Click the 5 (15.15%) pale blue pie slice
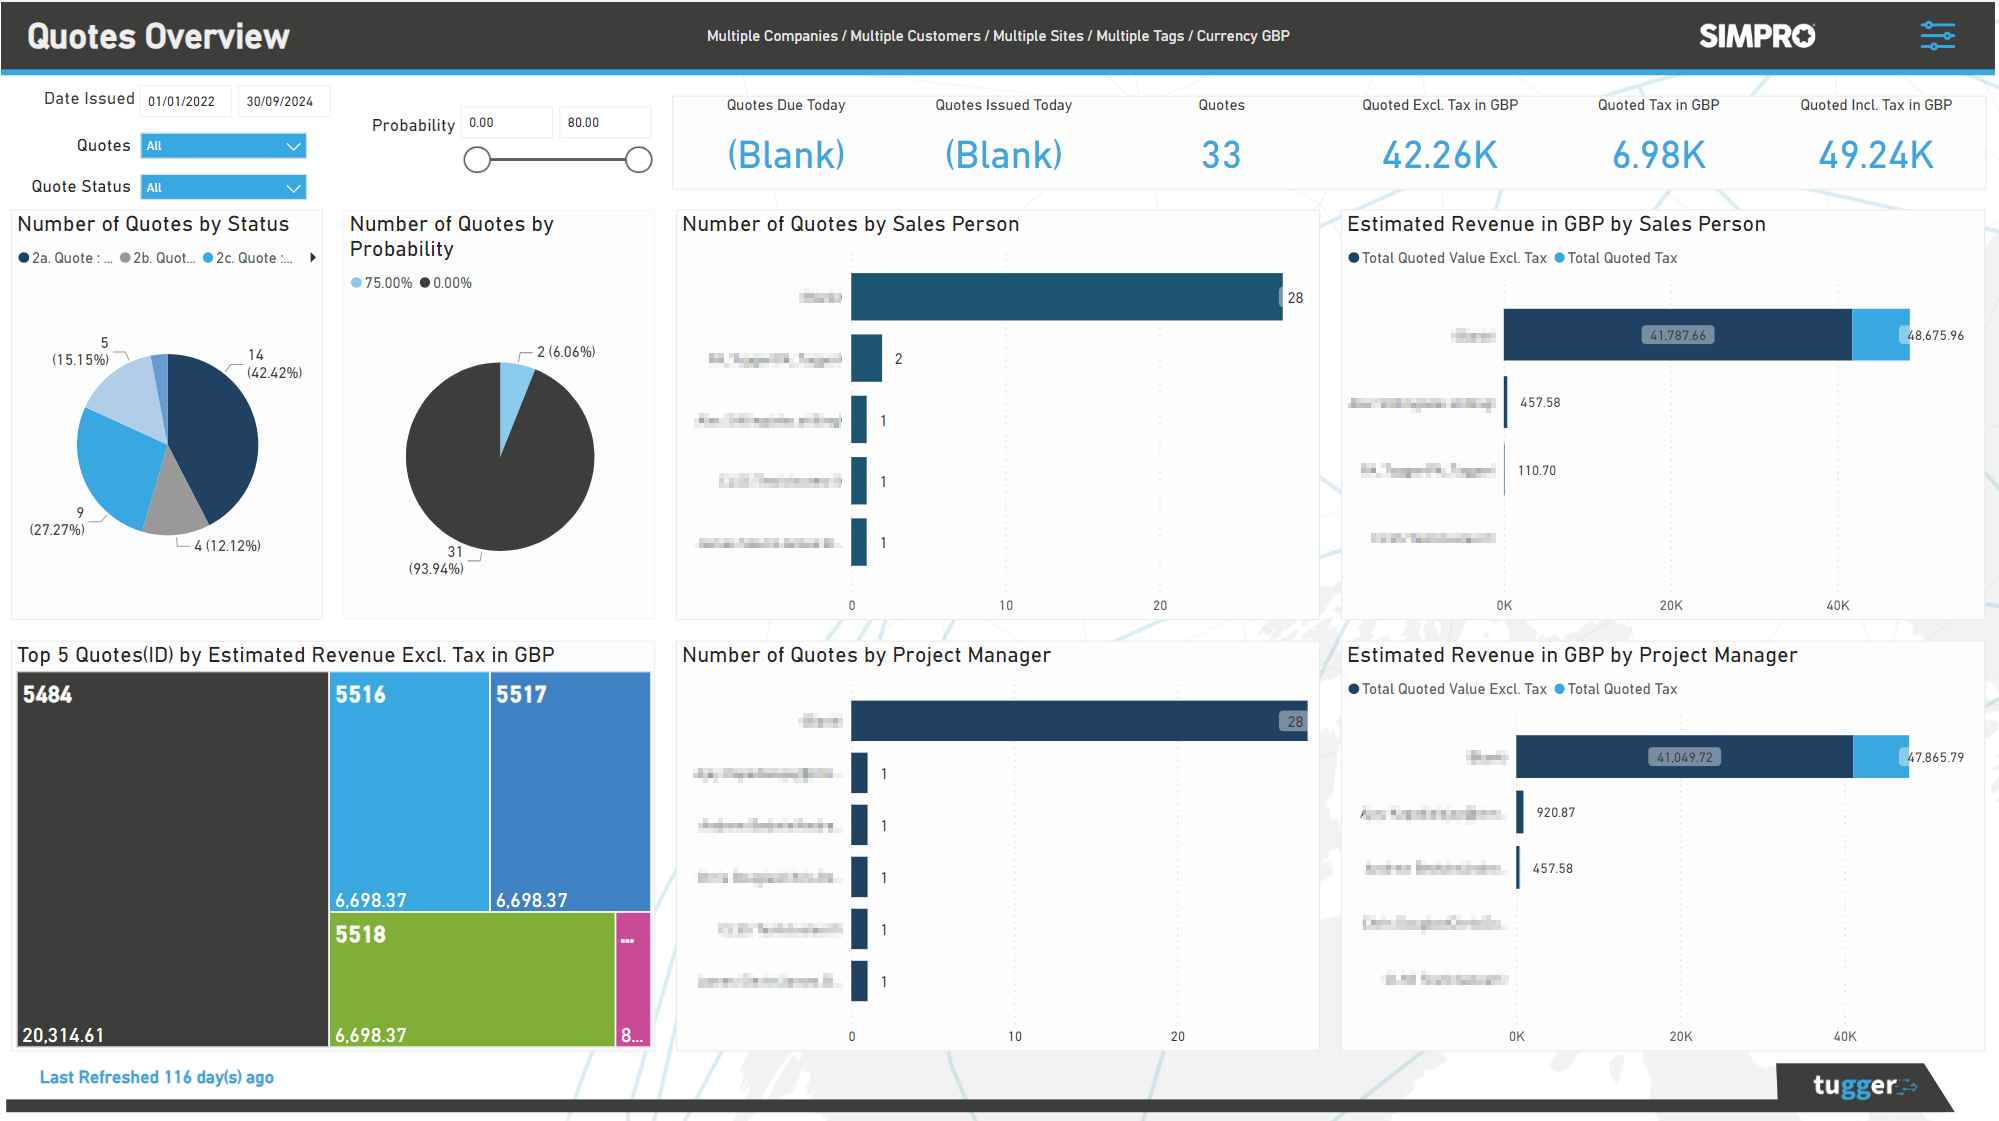The width and height of the screenshot is (1999, 1121). (132, 397)
